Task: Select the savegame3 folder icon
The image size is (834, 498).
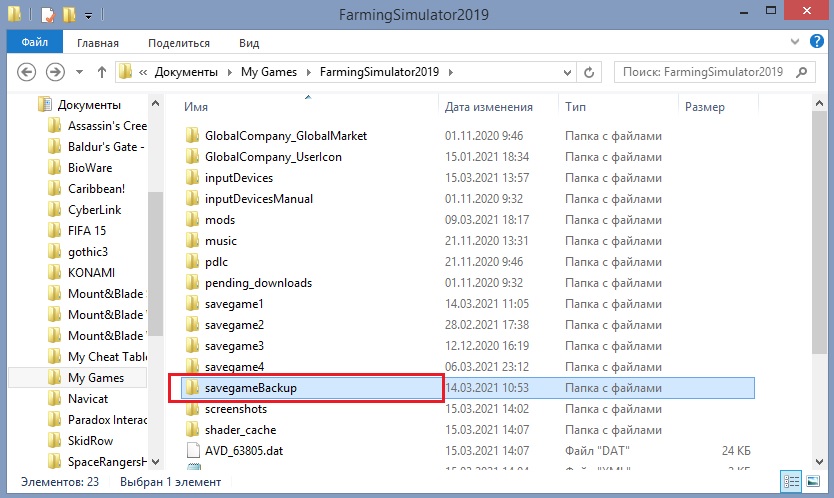Action: pos(193,346)
